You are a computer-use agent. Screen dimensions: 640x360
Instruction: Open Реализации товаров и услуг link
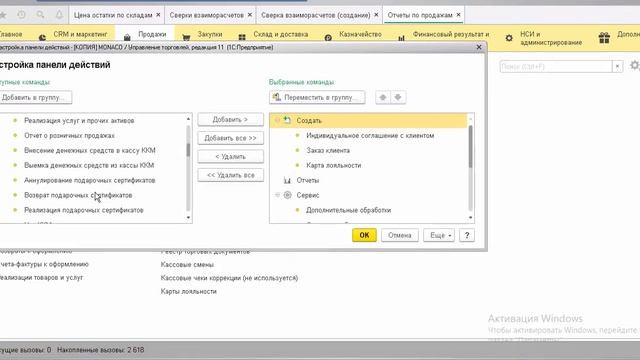click(x=41, y=278)
